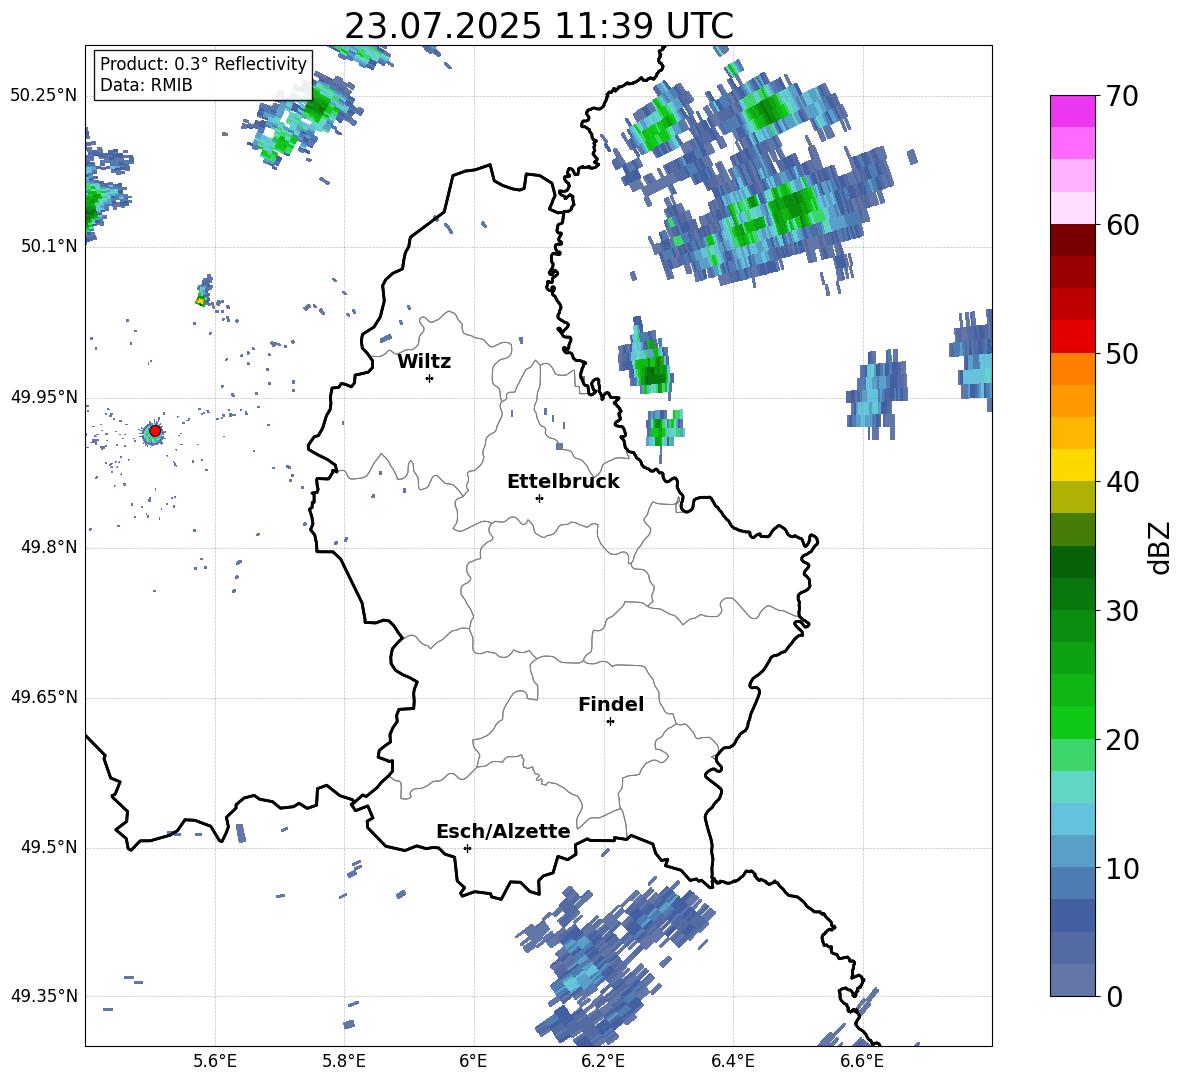Image resolution: width=1184 pixels, height=1081 pixels.
Task: Click the 6.6°E longitude label
Action: 862,1062
